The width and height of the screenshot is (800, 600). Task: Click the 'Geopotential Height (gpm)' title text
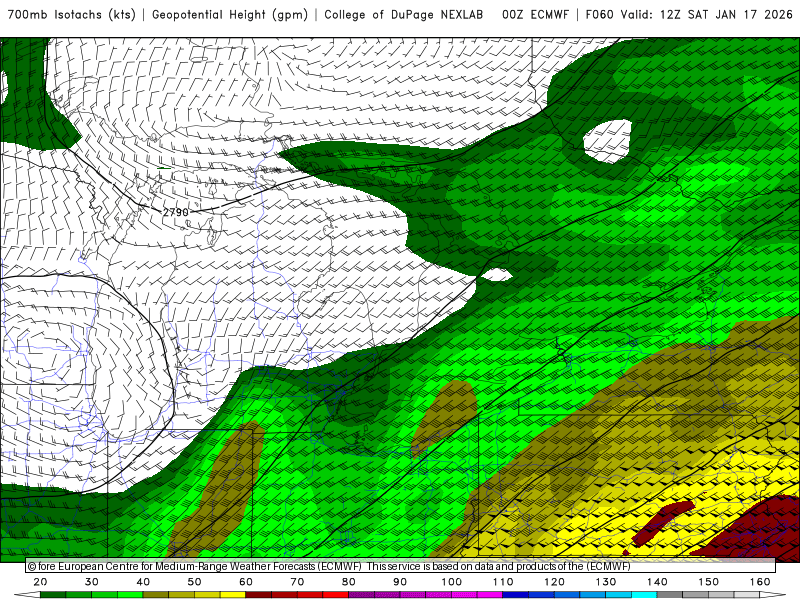coord(230,15)
